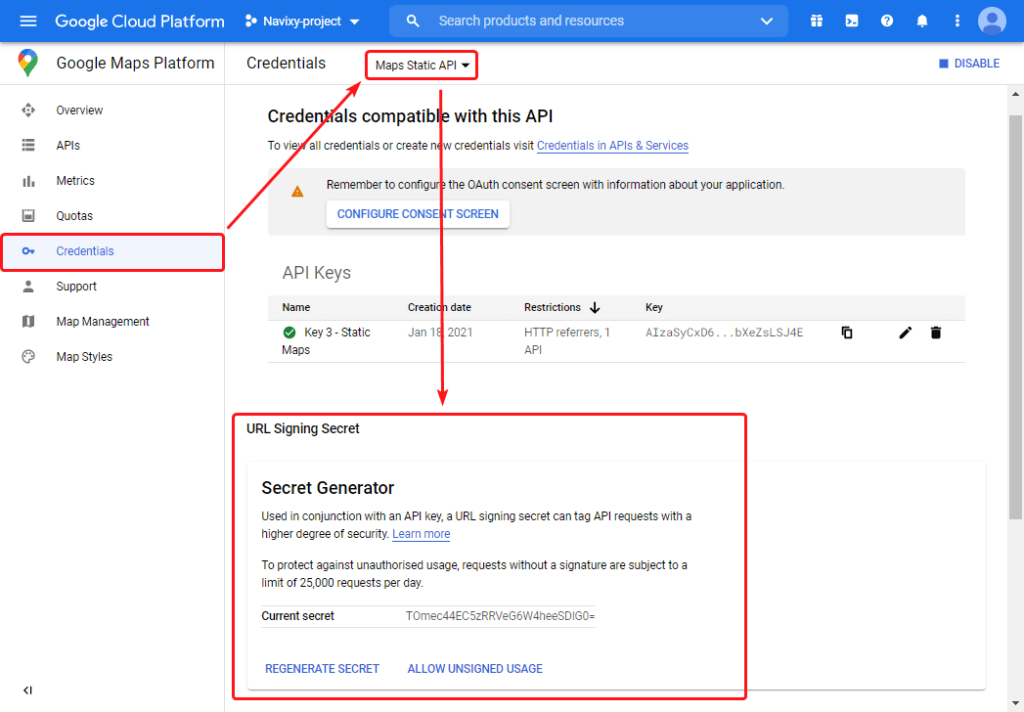1024x712 pixels.
Task: Click the DISABLE API button
Action: [969, 63]
